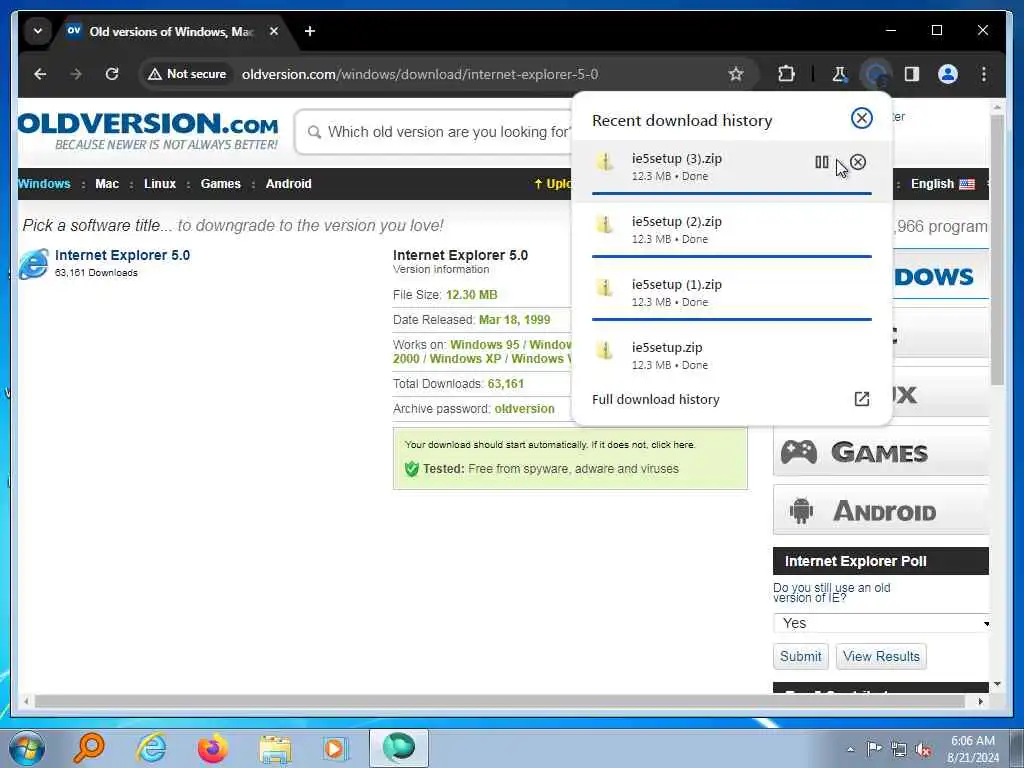The width and height of the screenshot is (1024, 768).
Task: Select the Linux nav item
Action: point(160,184)
